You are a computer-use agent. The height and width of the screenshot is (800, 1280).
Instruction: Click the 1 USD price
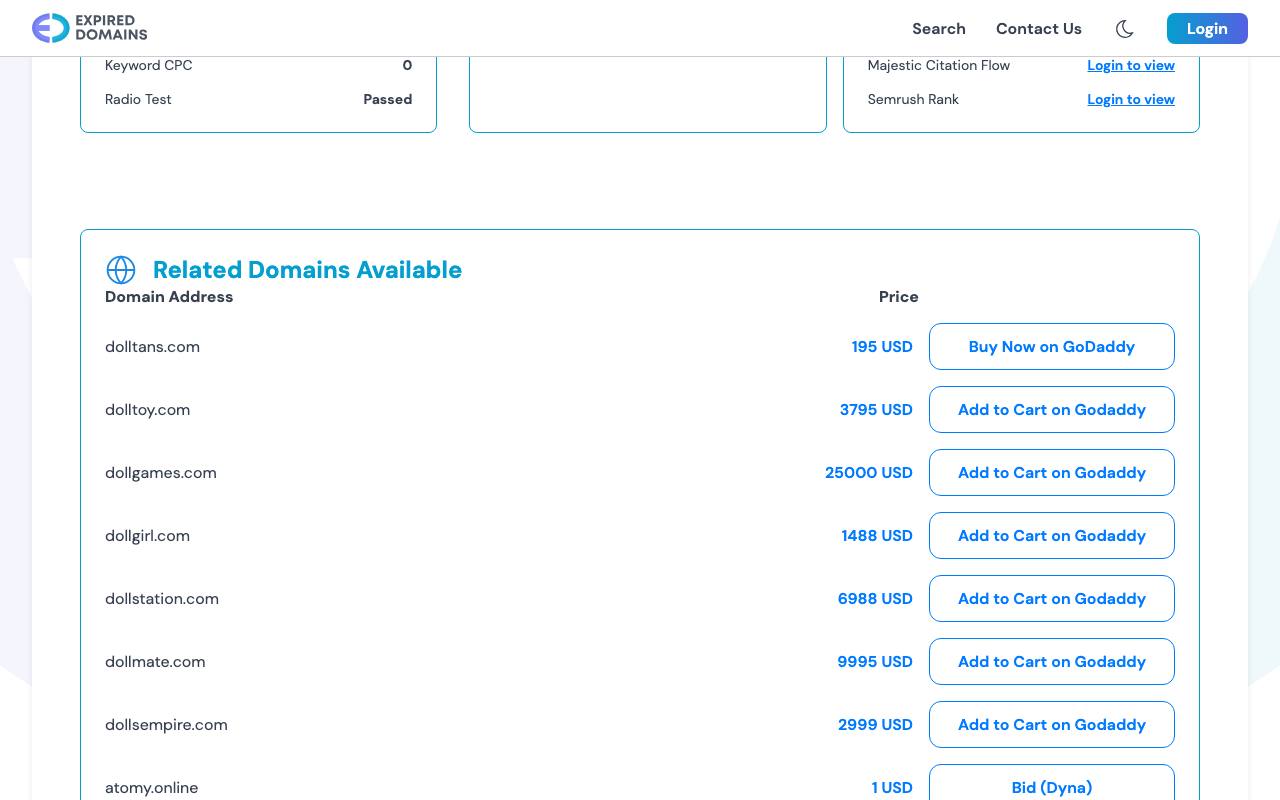[892, 788]
